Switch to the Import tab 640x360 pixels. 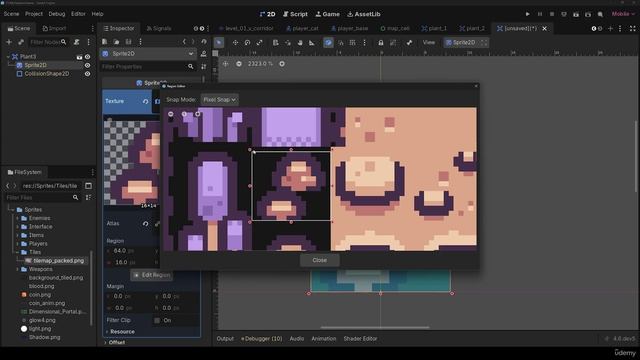point(54,28)
